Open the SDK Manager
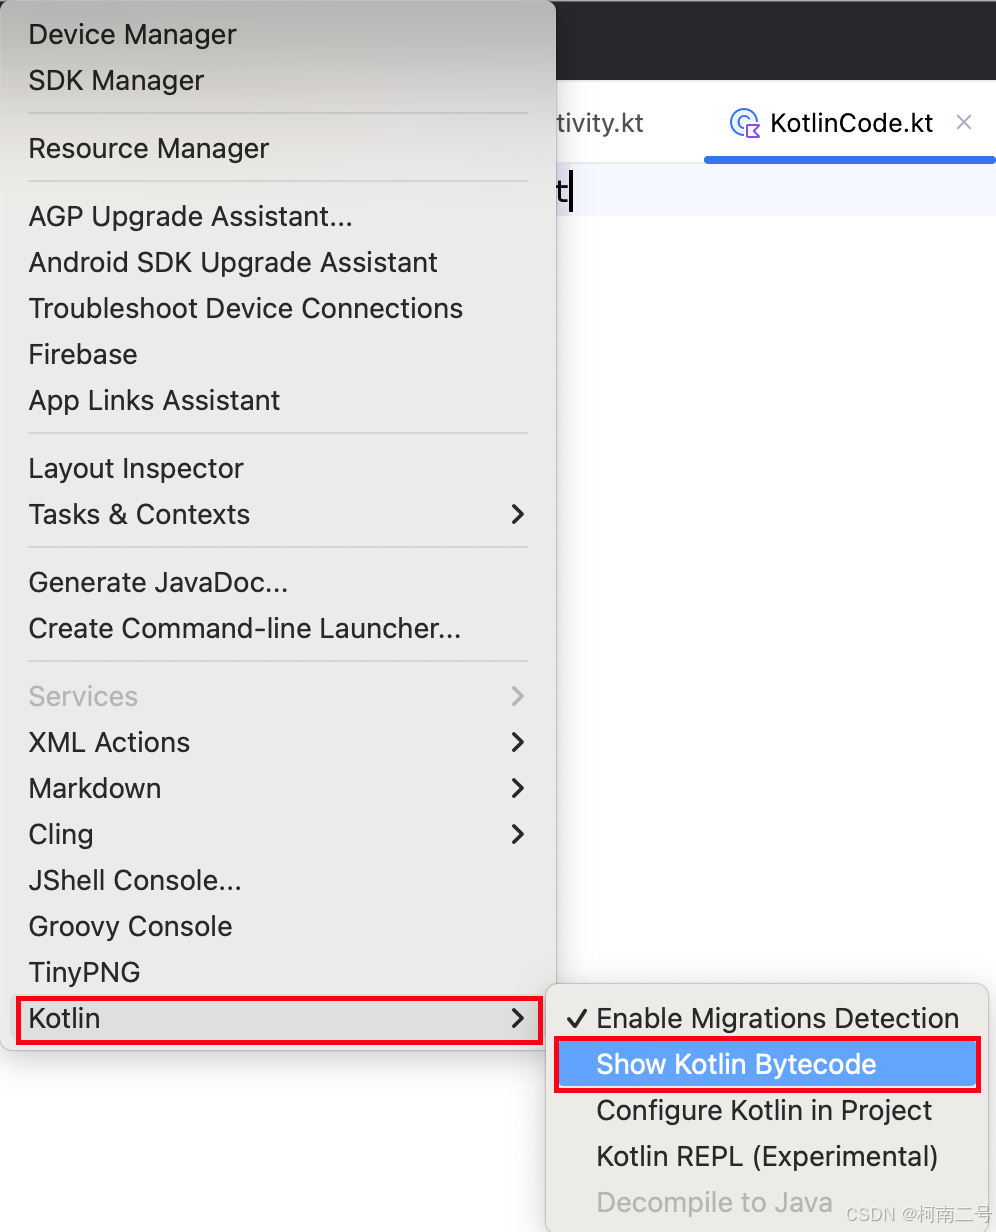Screen dimensions: 996x1232 pos(116,80)
